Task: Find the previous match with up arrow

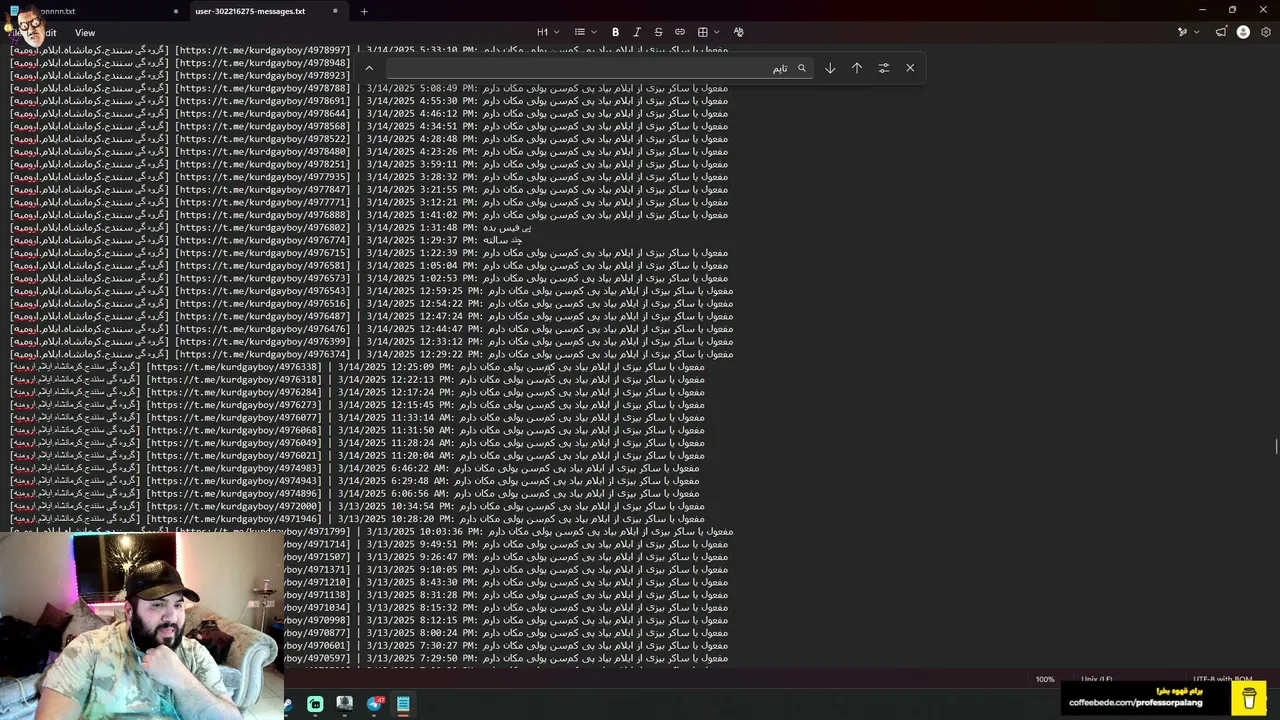Action: pos(857,68)
